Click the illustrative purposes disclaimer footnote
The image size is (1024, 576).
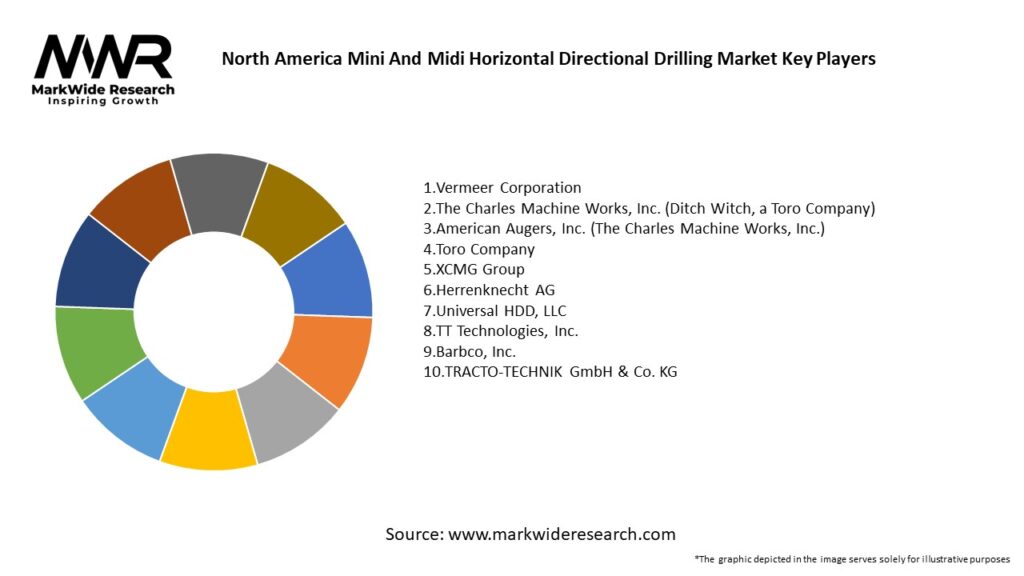click(852, 559)
